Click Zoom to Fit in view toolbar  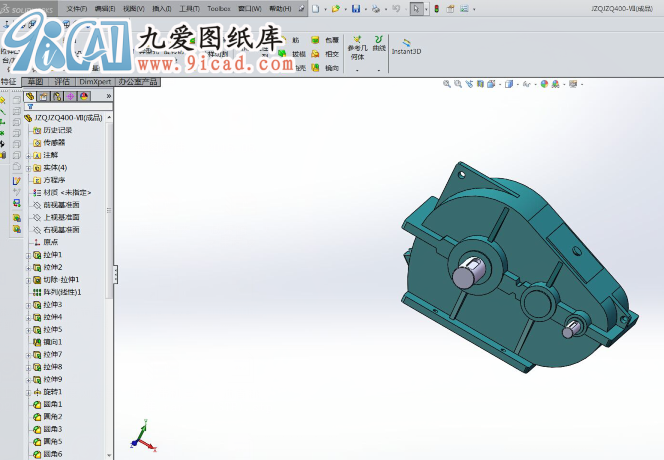pyautogui.click(x=447, y=84)
